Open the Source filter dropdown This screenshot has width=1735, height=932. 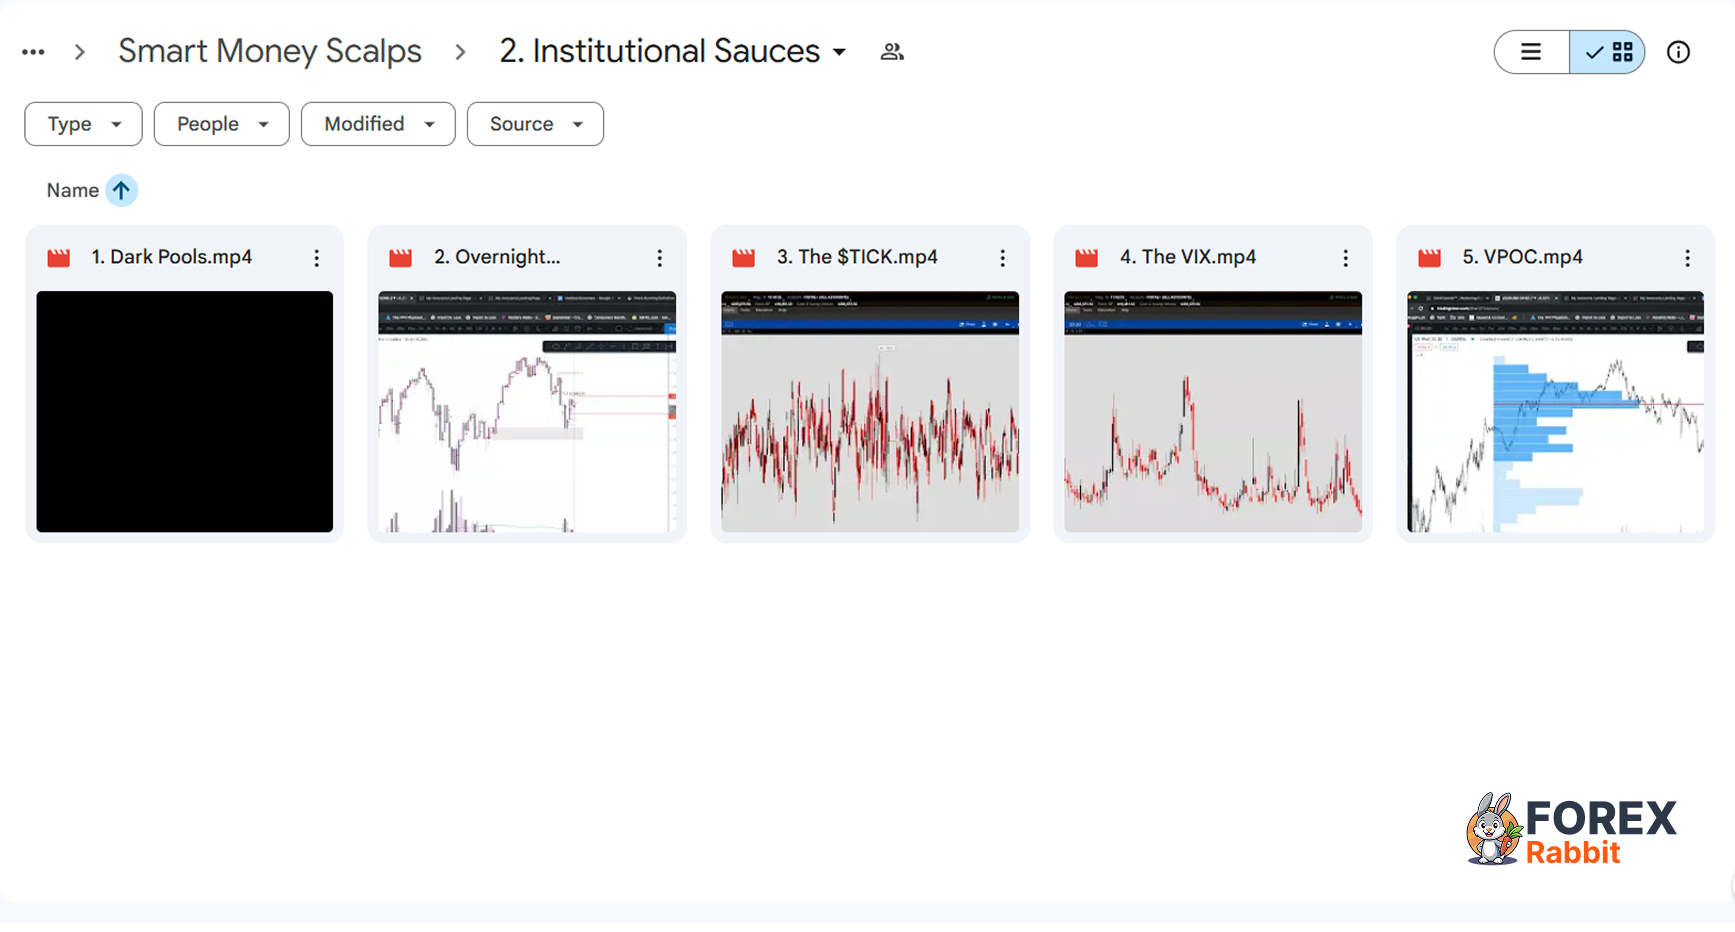tap(535, 124)
